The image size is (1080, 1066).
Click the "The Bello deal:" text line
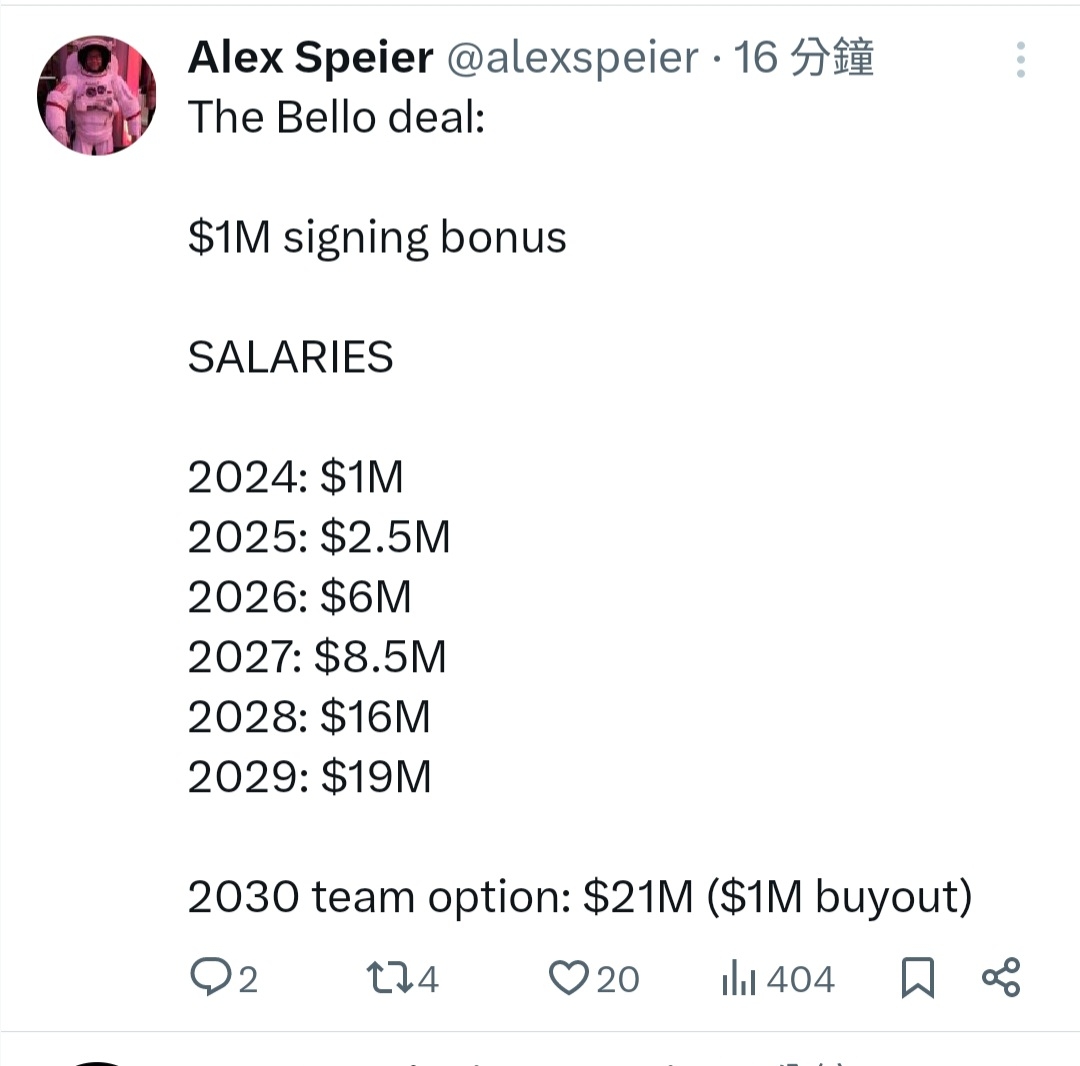[336, 118]
